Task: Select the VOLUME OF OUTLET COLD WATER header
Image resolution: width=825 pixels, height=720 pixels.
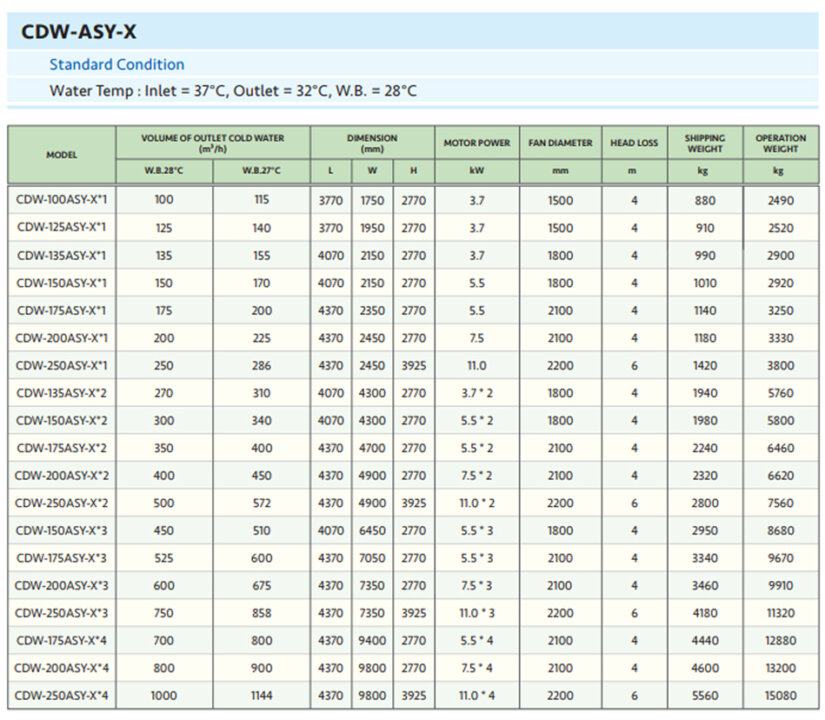Action: (212, 142)
